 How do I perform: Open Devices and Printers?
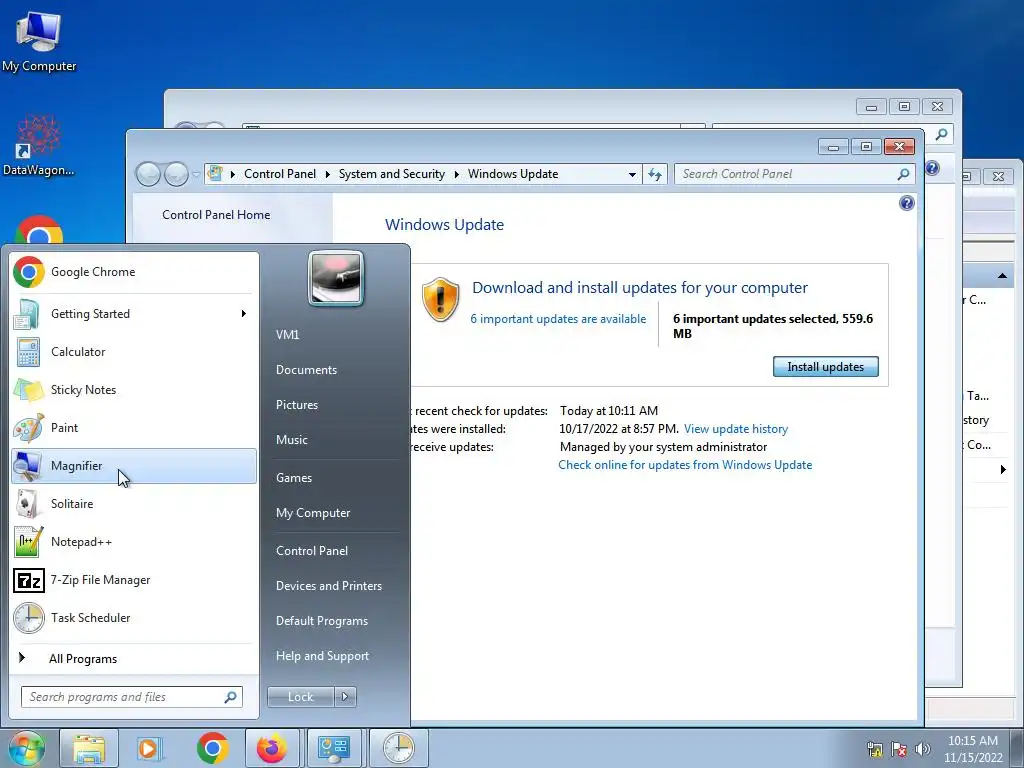click(x=329, y=586)
